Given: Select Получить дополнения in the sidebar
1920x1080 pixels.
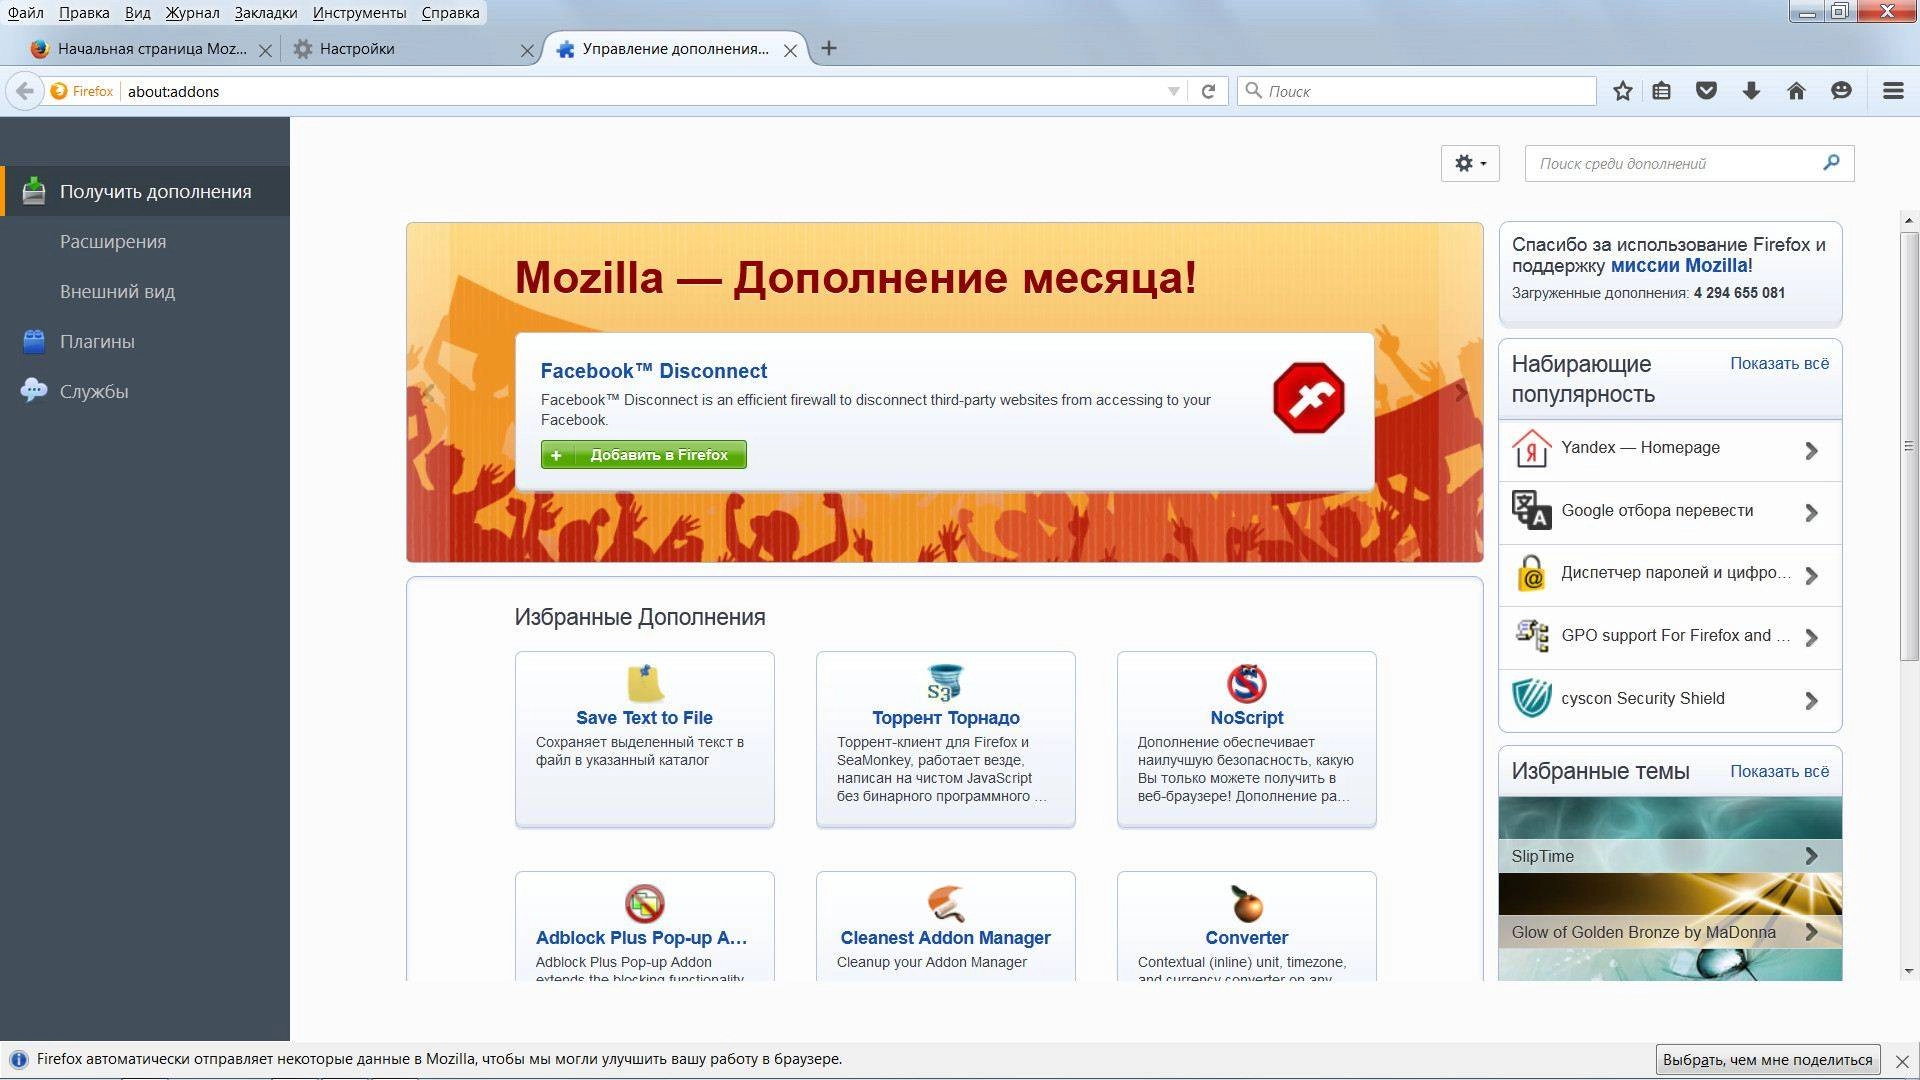Looking at the screenshot, I should [x=145, y=191].
